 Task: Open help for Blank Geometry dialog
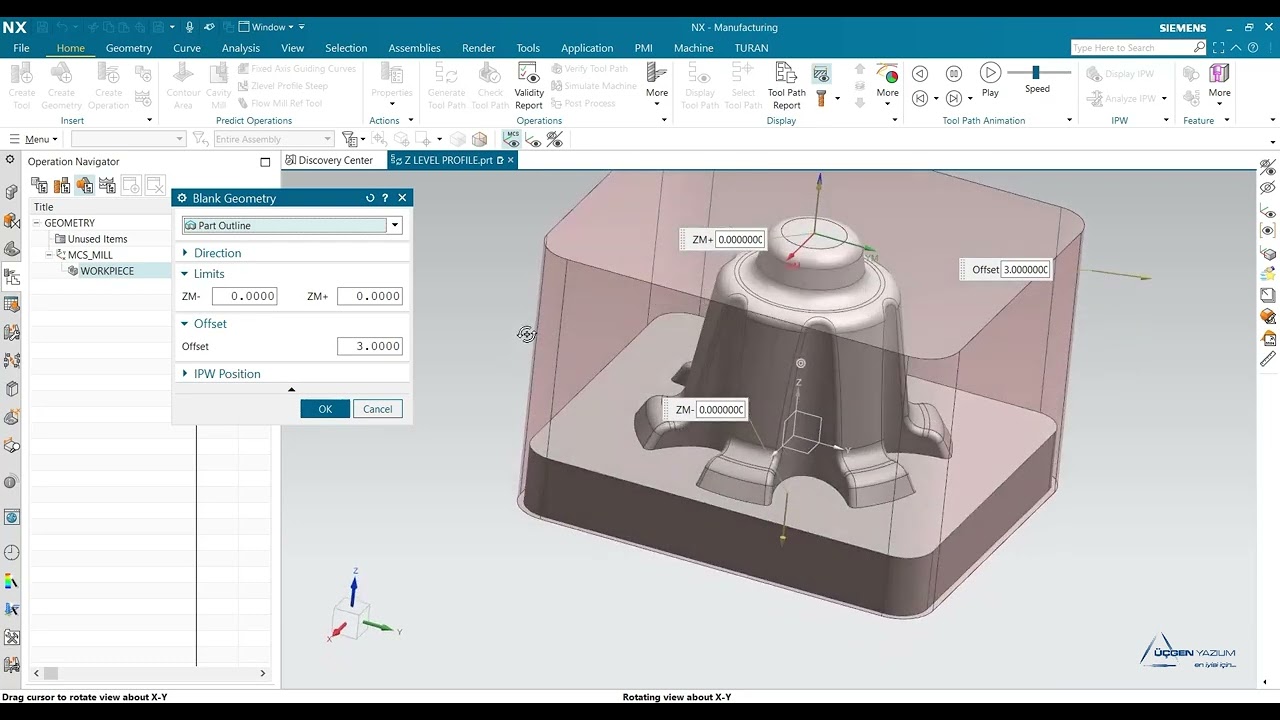385,198
